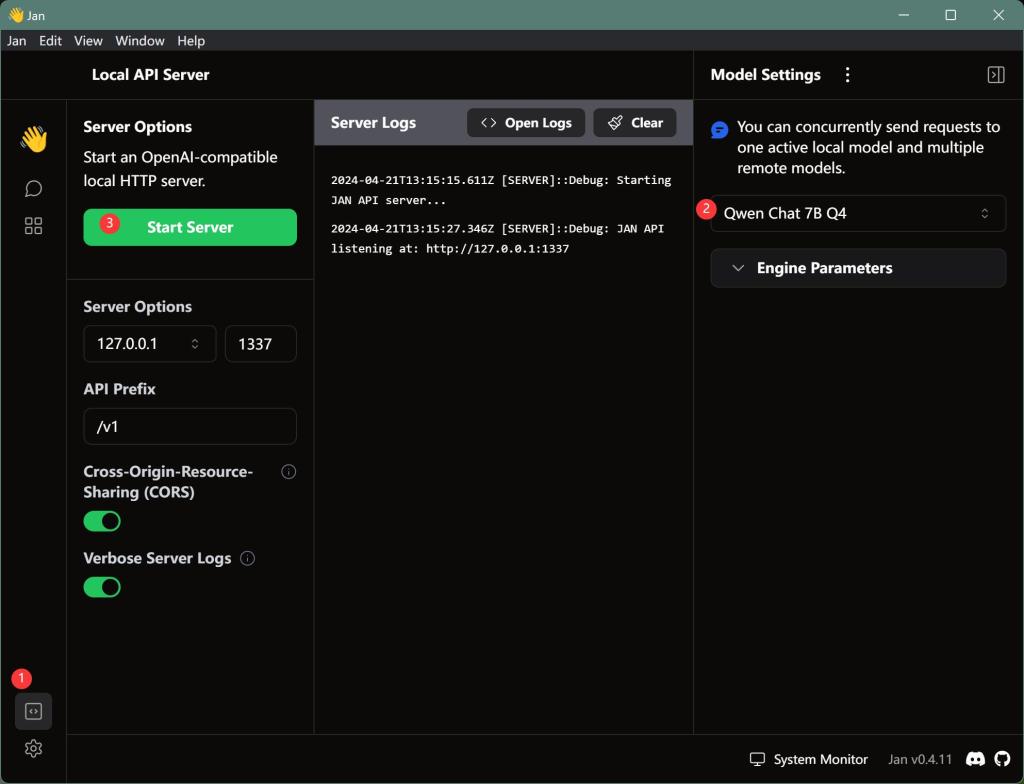The width and height of the screenshot is (1024, 784).
Task: Maximize the Jan window
Action: [951, 14]
